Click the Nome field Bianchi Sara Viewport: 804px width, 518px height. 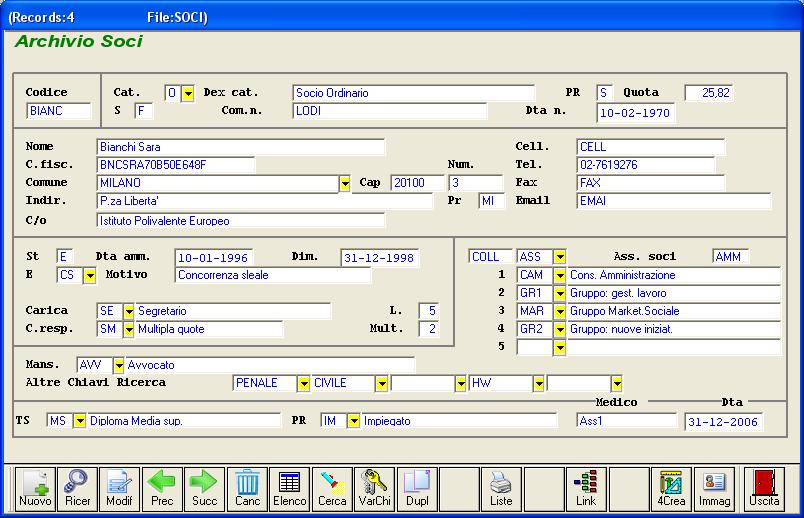[240, 147]
